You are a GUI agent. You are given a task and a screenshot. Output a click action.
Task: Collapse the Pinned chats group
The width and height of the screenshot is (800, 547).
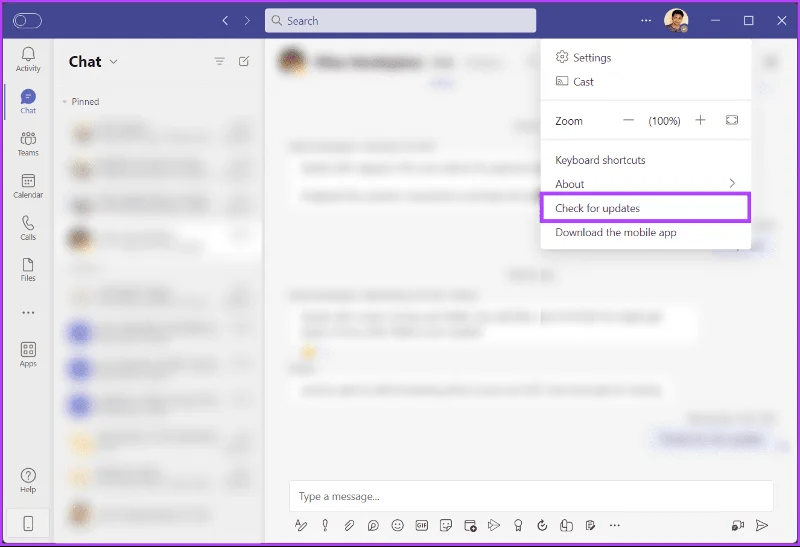pyautogui.click(x=65, y=102)
